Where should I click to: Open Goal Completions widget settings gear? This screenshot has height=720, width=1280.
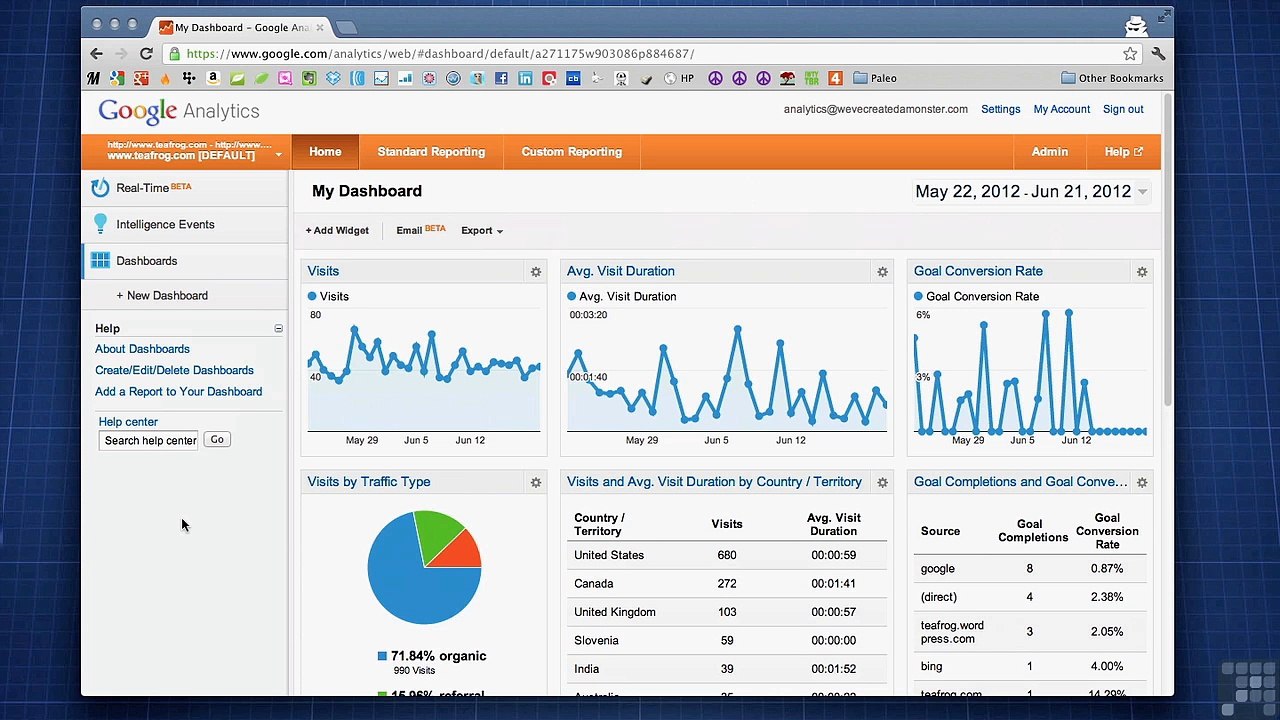tap(1142, 483)
